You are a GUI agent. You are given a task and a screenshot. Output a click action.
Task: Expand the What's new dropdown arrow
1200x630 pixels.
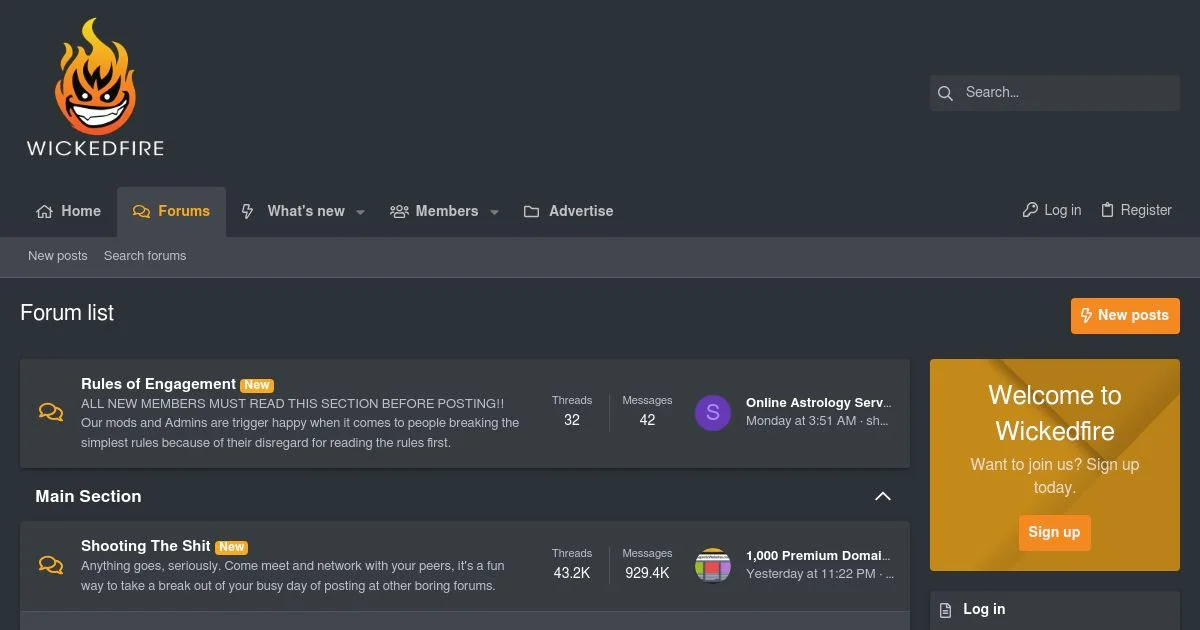click(x=361, y=212)
